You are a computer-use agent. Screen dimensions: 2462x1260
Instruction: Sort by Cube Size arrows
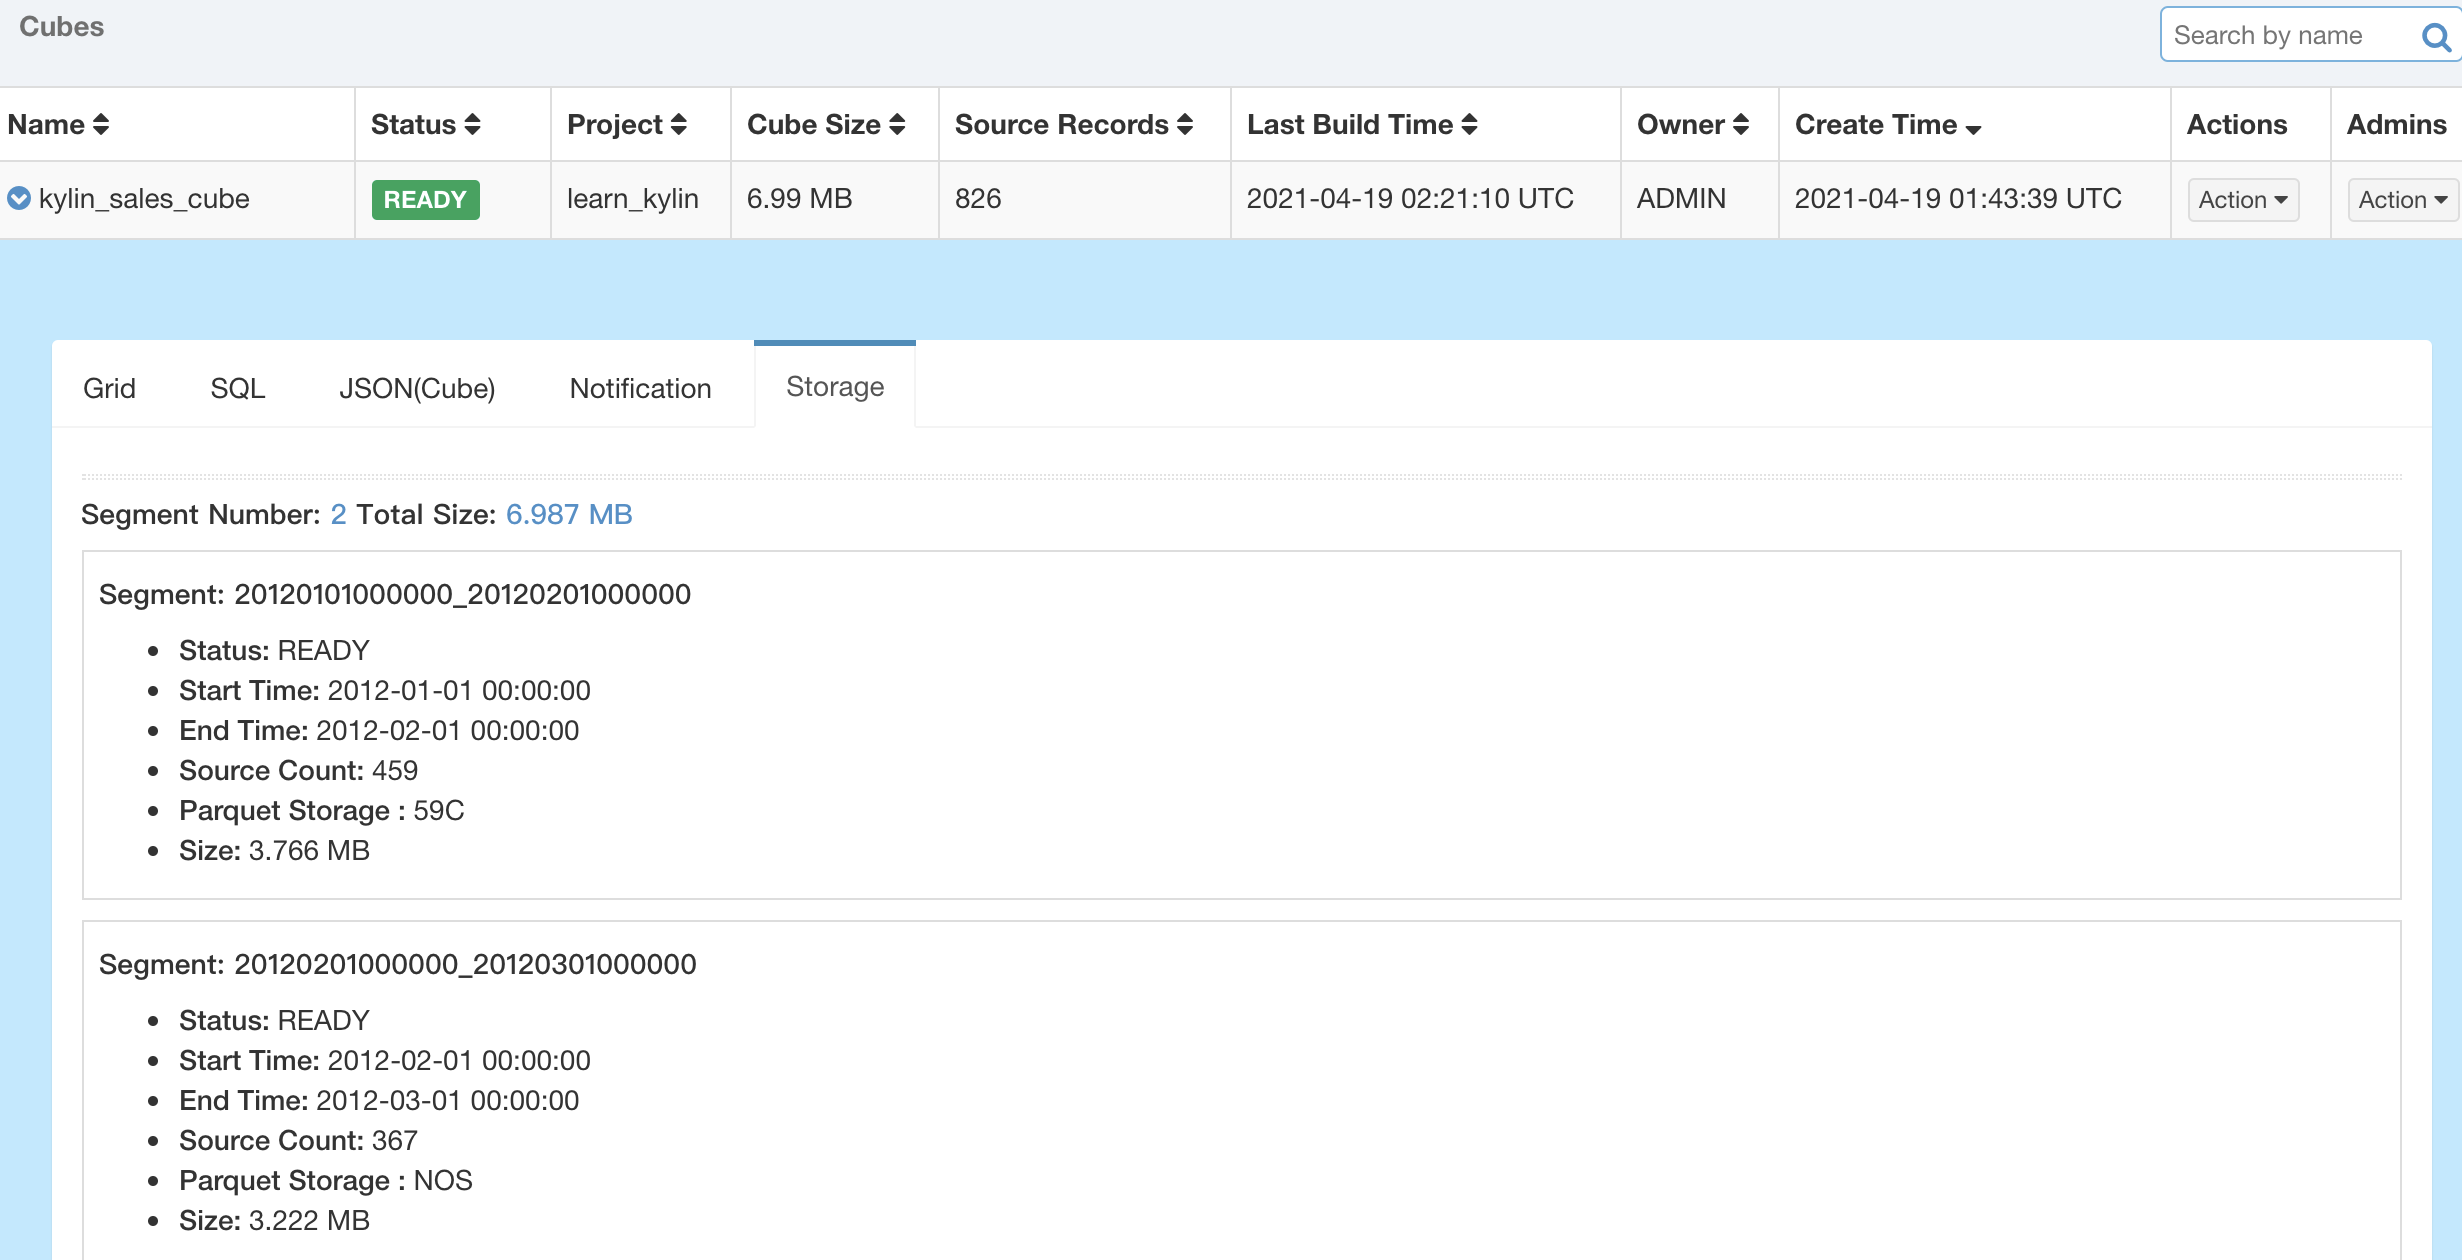click(x=897, y=125)
